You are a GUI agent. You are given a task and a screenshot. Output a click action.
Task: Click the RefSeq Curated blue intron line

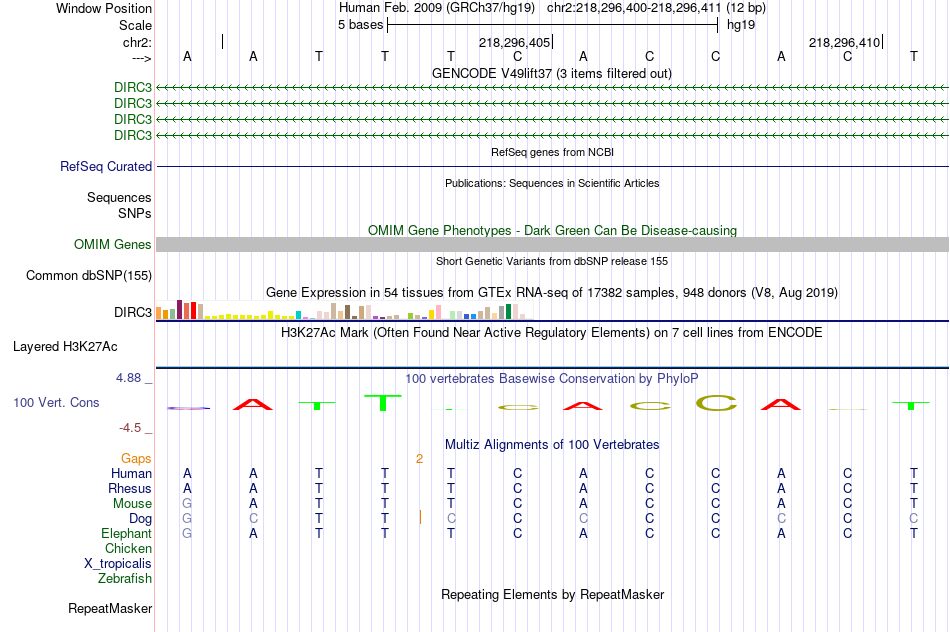(552, 166)
